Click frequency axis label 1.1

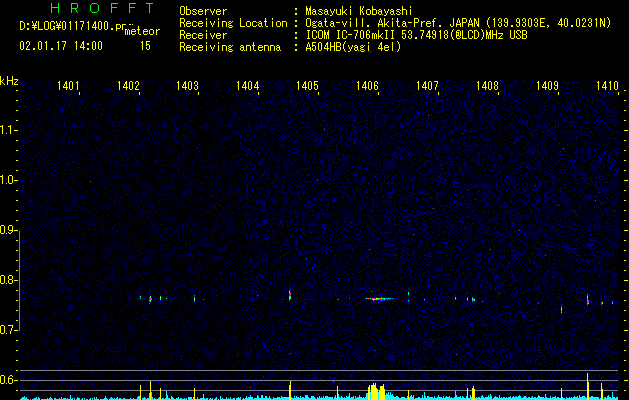tap(8, 130)
